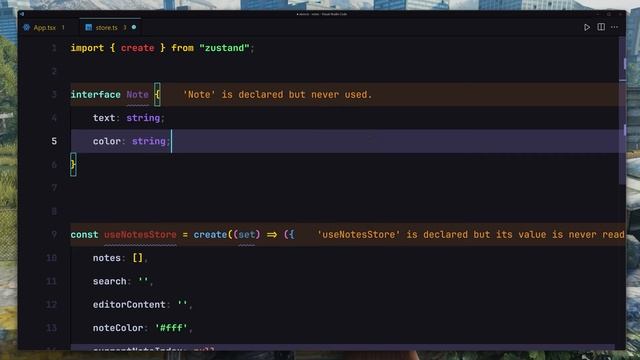This screenshot has width=640, height=360.
Task: Click the "useNotesStore" variable name
Action: pyautogui.click(x=140, y=235)
